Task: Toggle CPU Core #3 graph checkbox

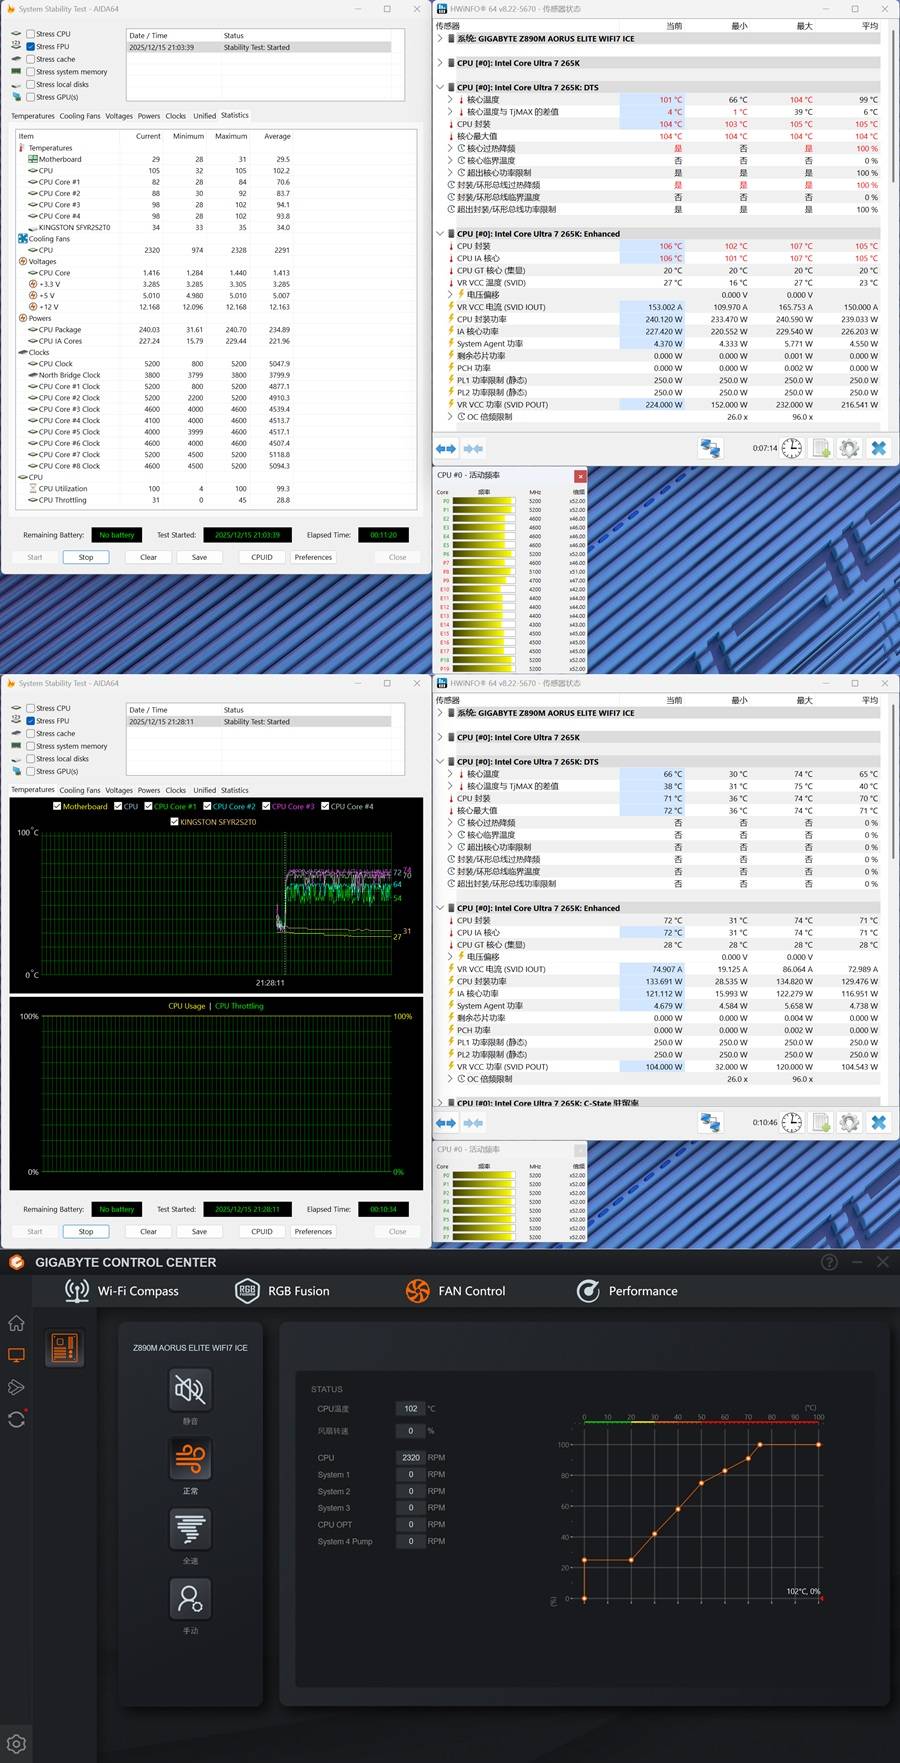Action: (266, 806)
